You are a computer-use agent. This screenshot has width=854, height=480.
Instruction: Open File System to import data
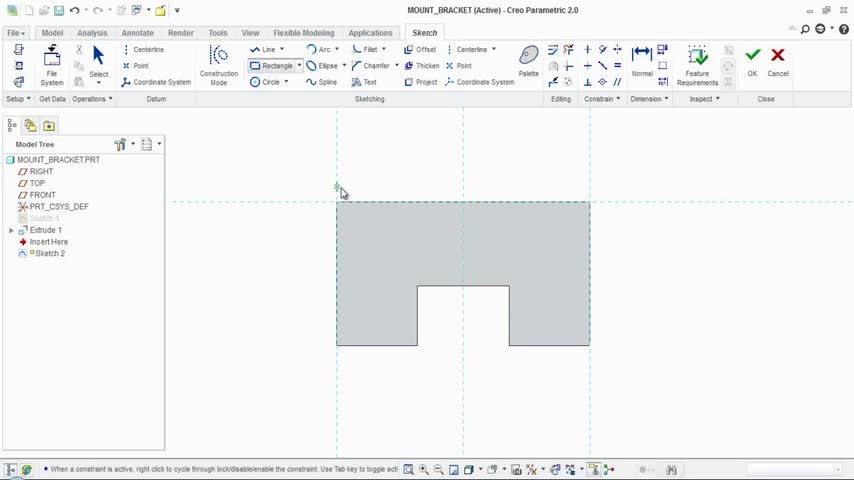click(52, 65)
